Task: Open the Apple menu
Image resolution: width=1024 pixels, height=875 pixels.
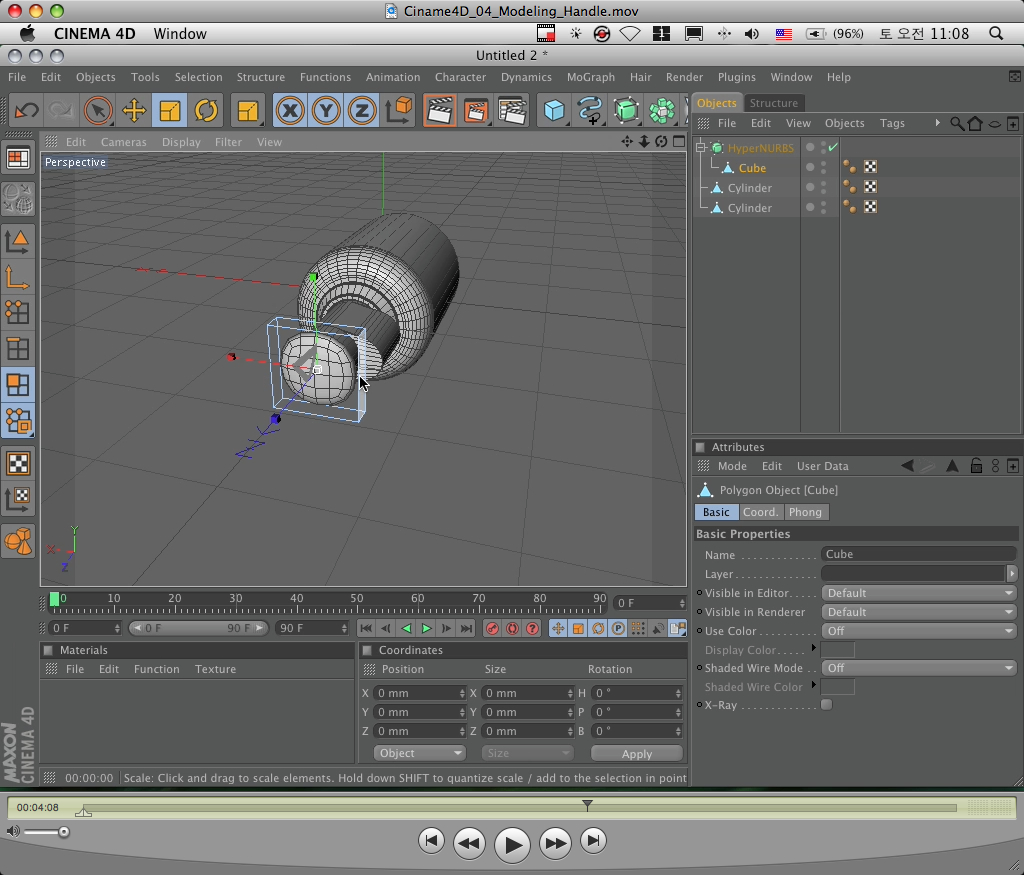Action: point(27,33)
